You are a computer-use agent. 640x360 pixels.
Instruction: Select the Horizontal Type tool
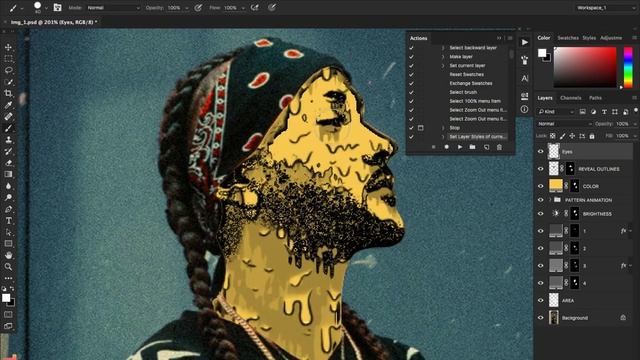click(x=8, y=221)
